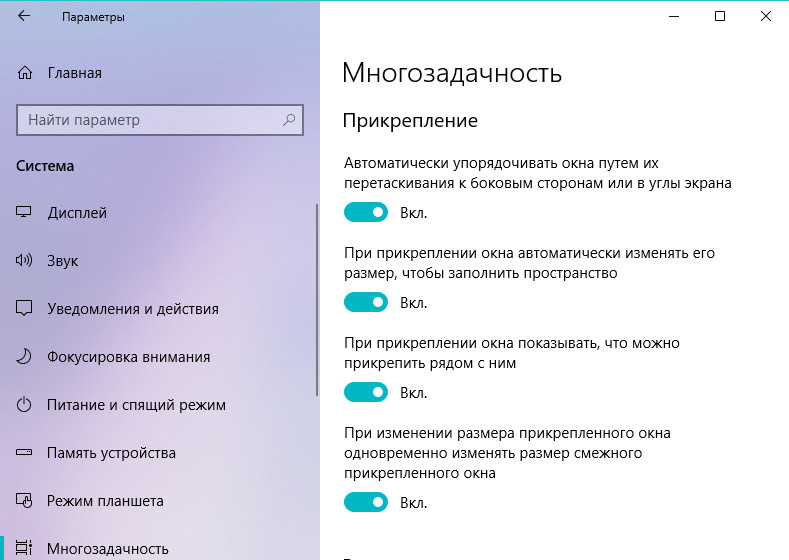Click text 'При прикреплении окна автоматически изменять его'
The height and width of the screenshot is (560, 789).
[529, 253]
